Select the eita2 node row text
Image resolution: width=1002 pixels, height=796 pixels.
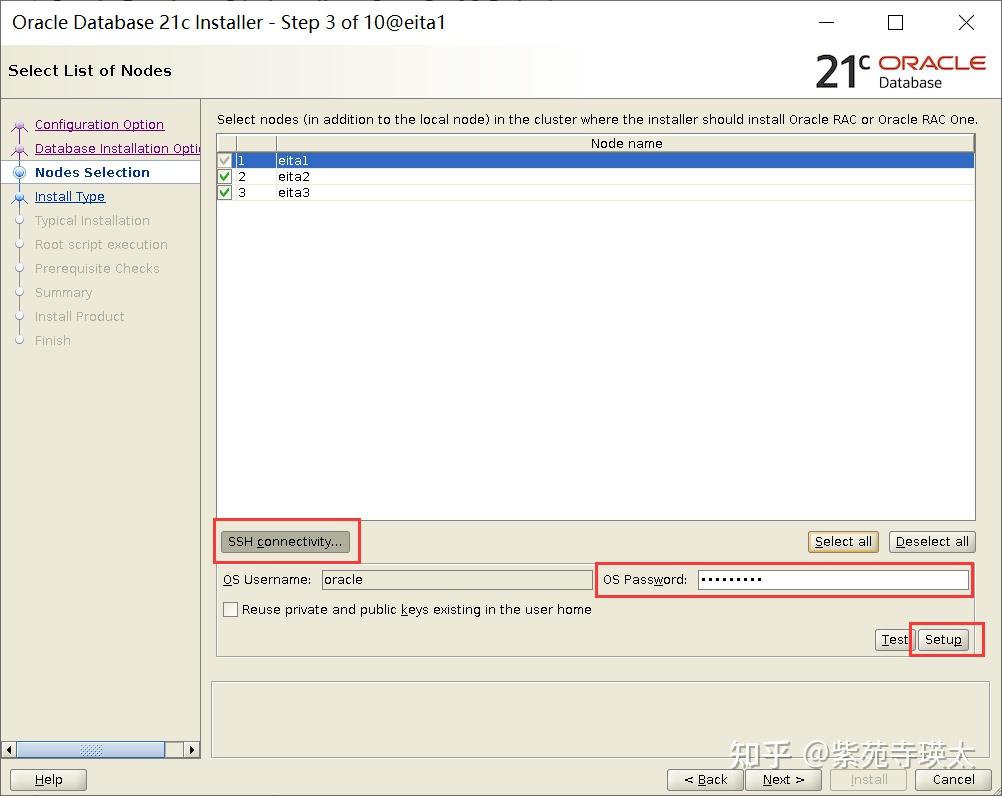tap(293, 176)
